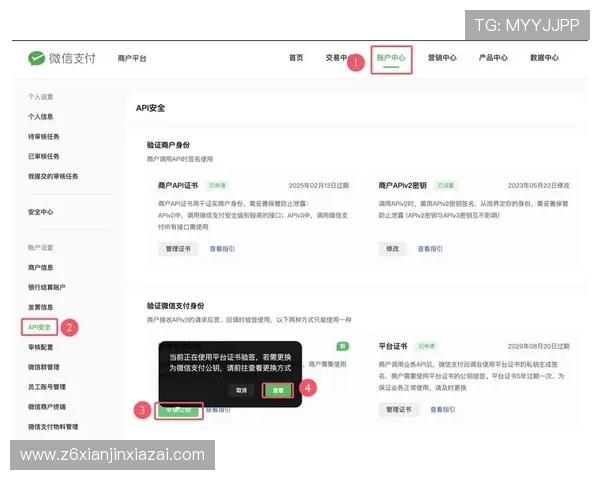The width and height of the screenshot is (600, 480).
Task: Open 审核配置 in the sidebar
Action: [41, 347]
